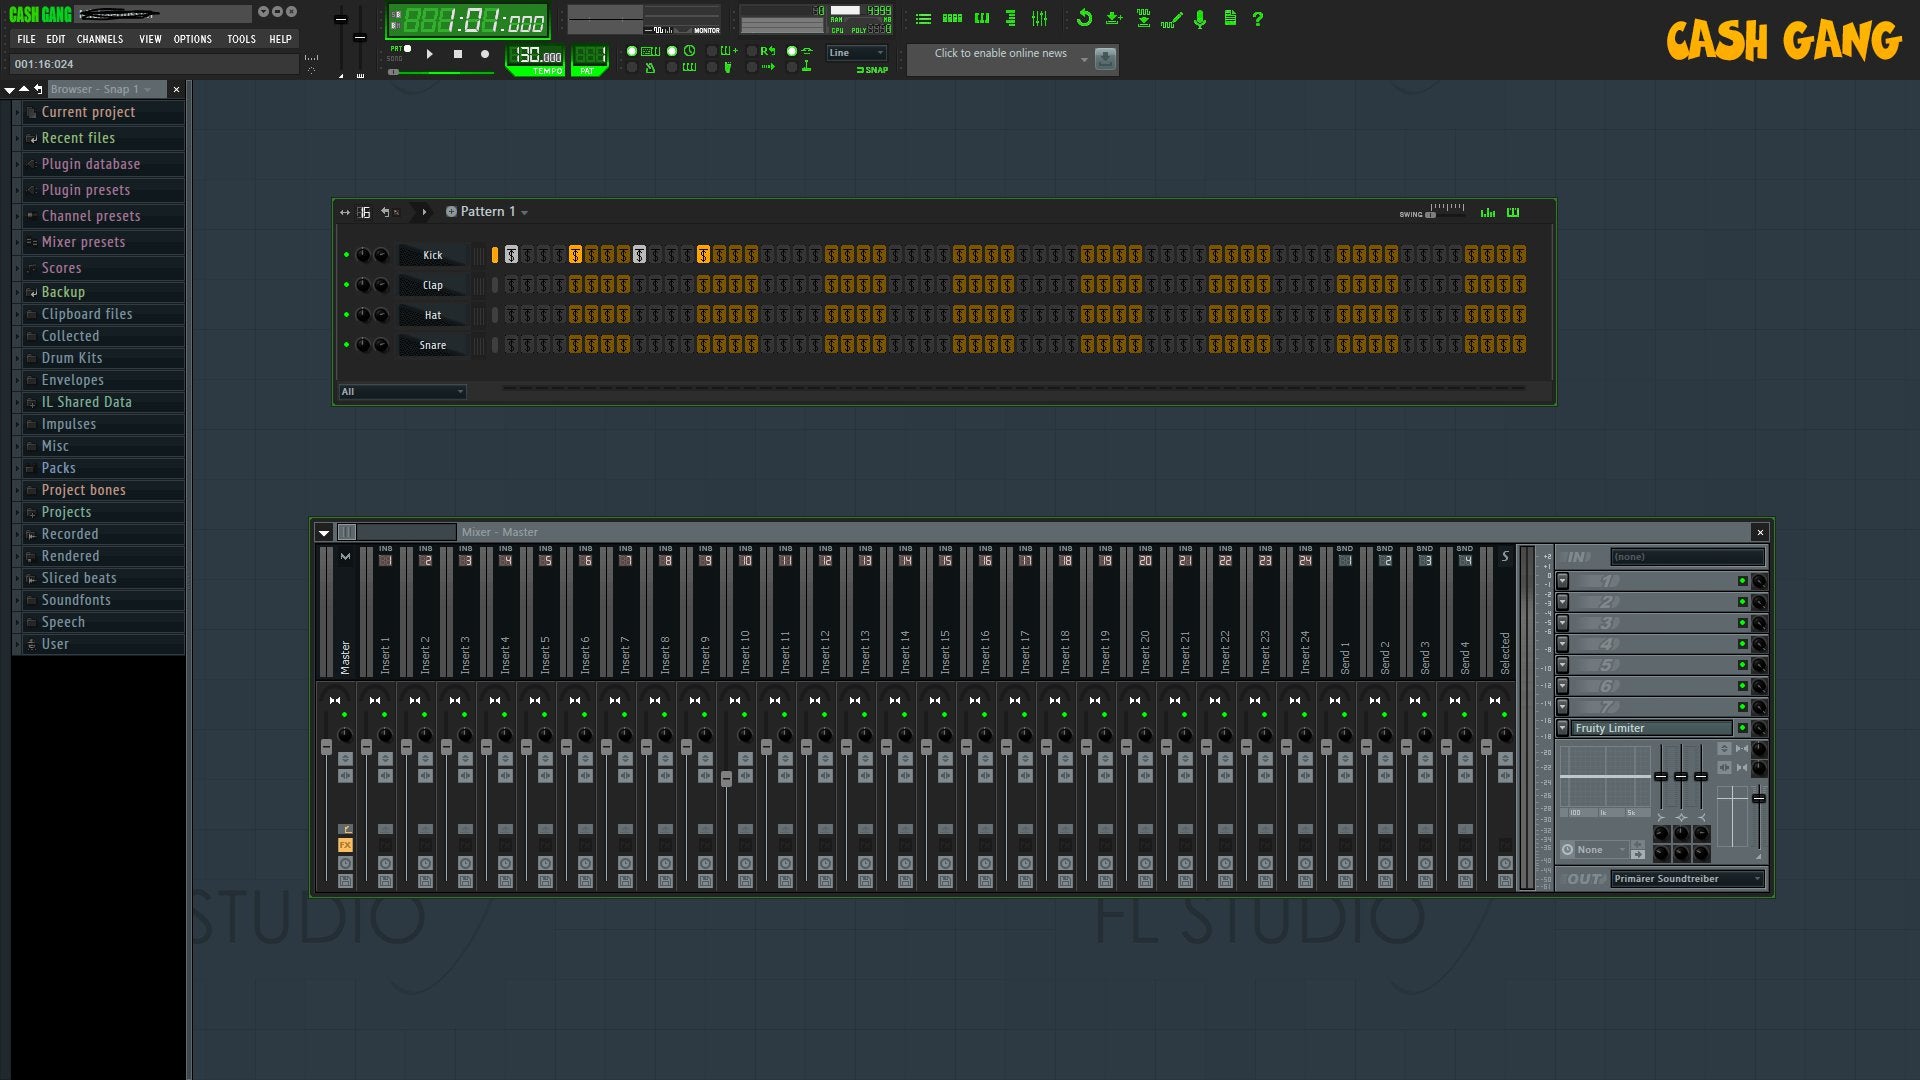Open the FILE menu
The width and height of the screenshot is (1920, 1080).
tap(26, 39)
